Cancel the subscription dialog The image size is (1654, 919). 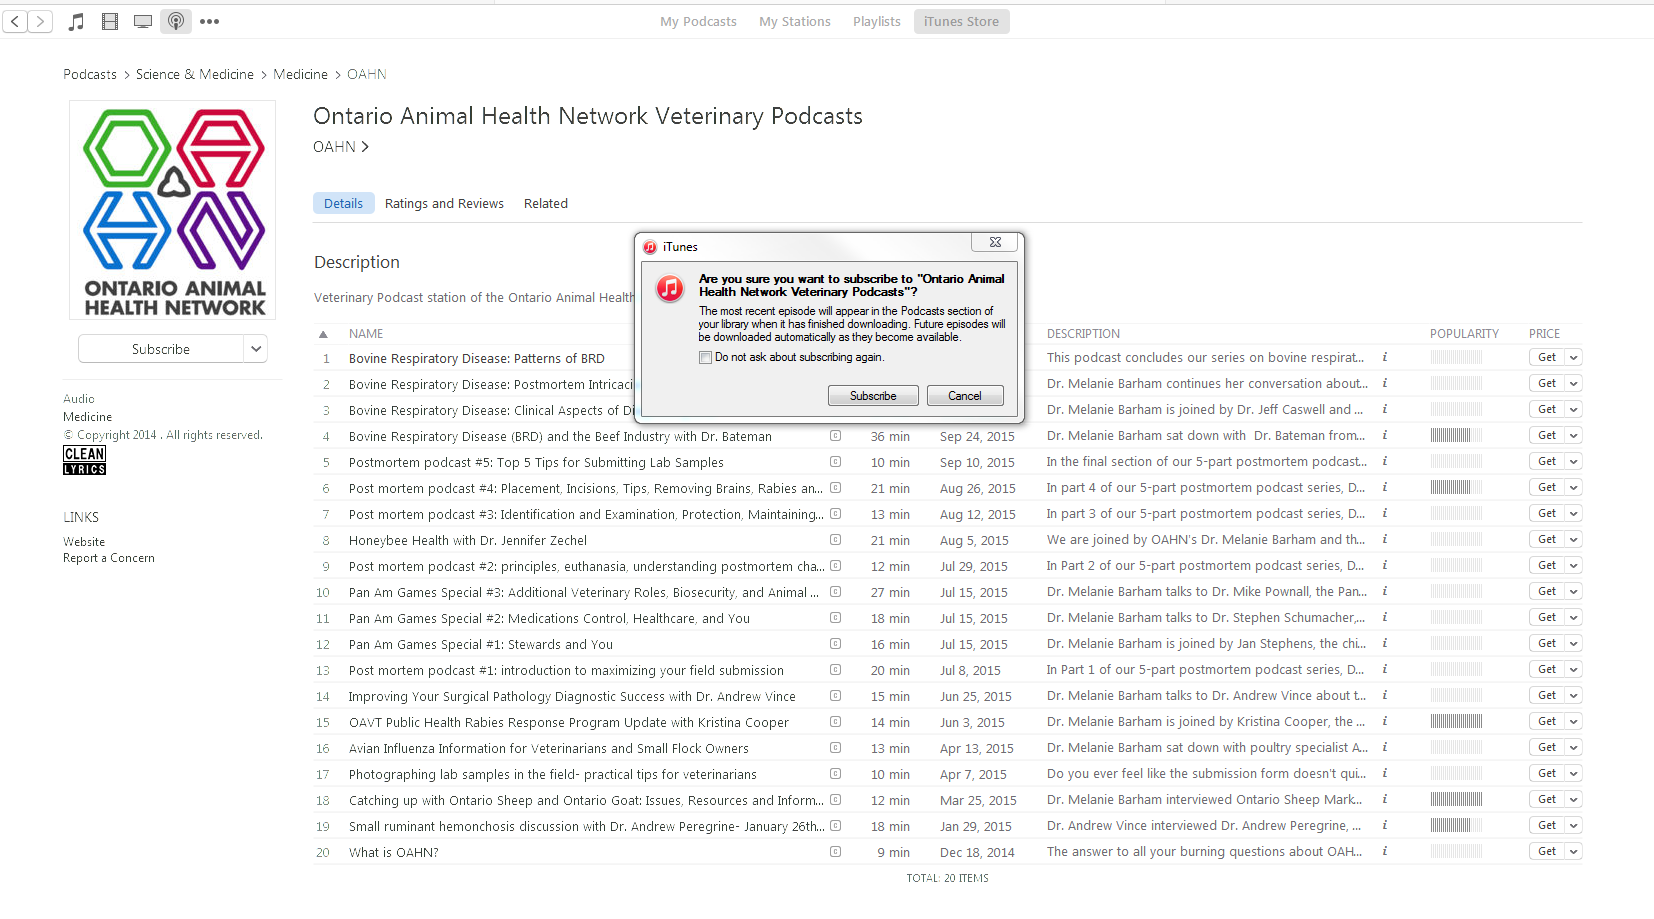point(965,396)
